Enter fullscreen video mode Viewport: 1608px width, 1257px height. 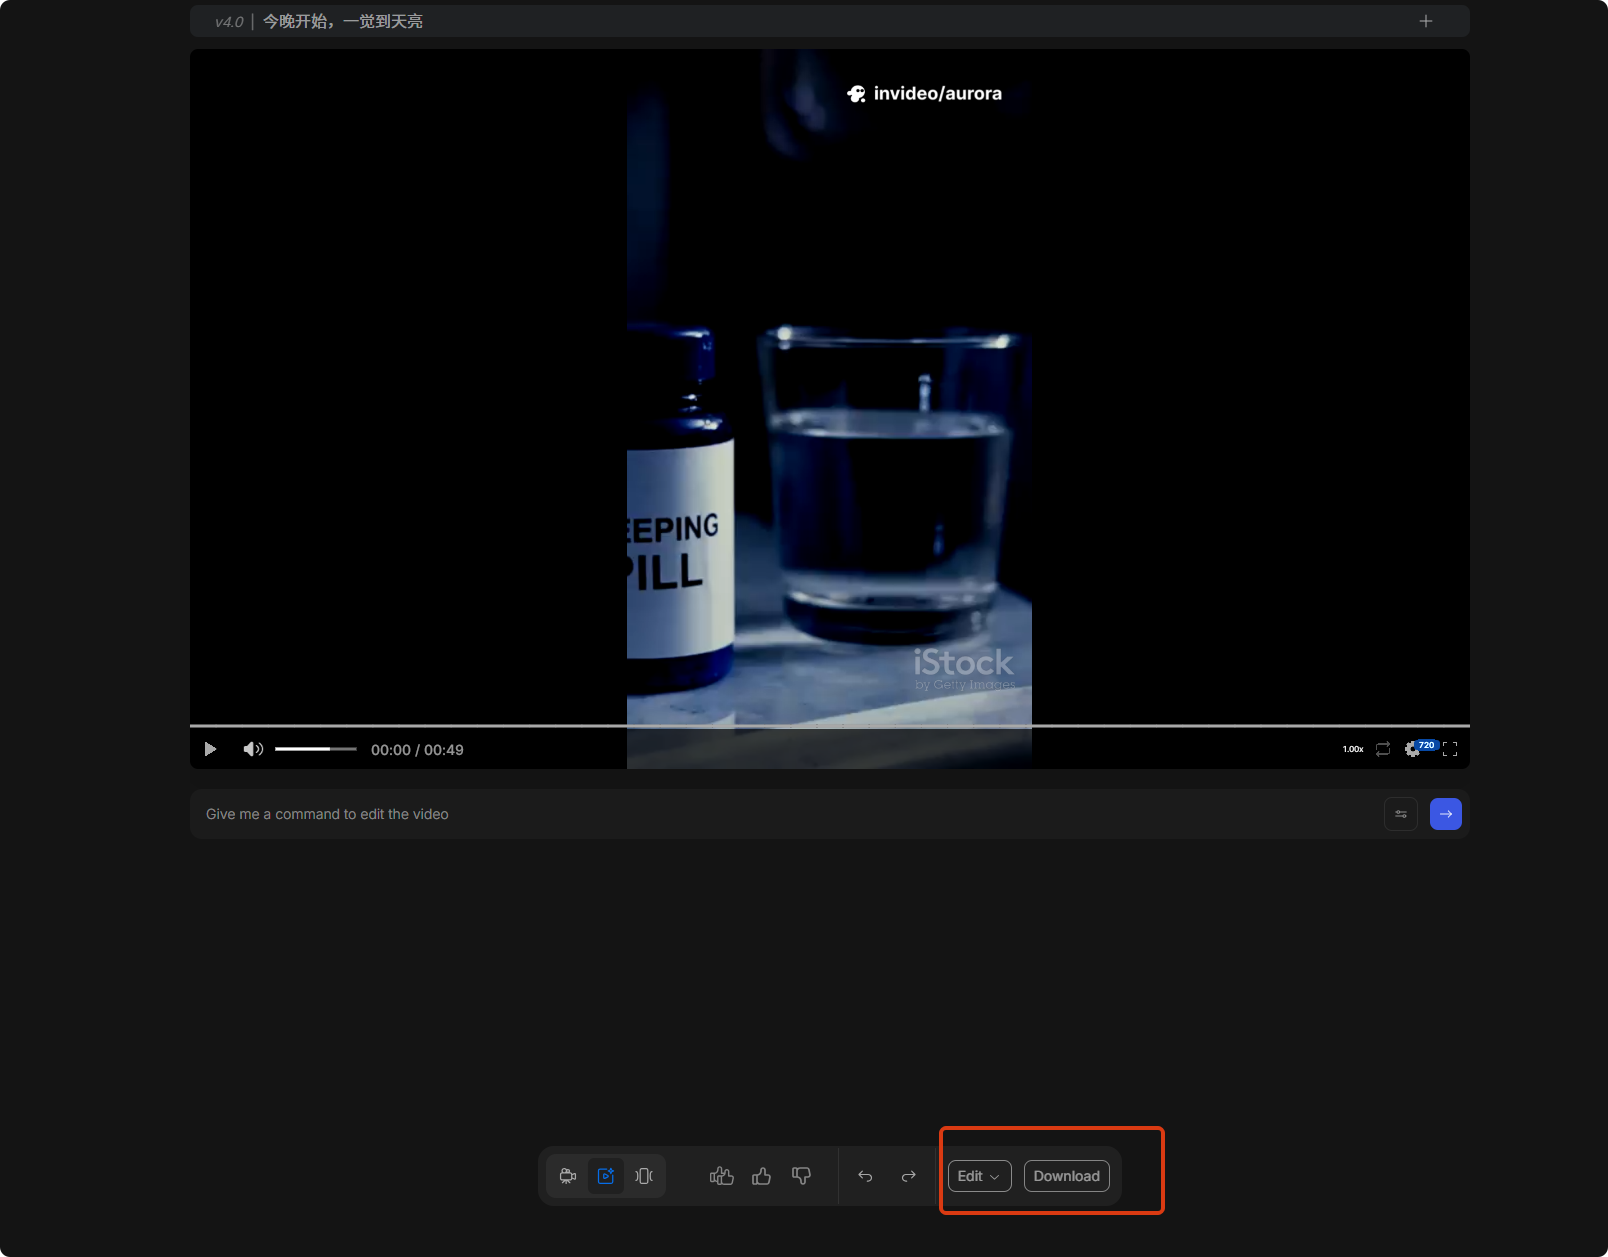click(1450, 749)
